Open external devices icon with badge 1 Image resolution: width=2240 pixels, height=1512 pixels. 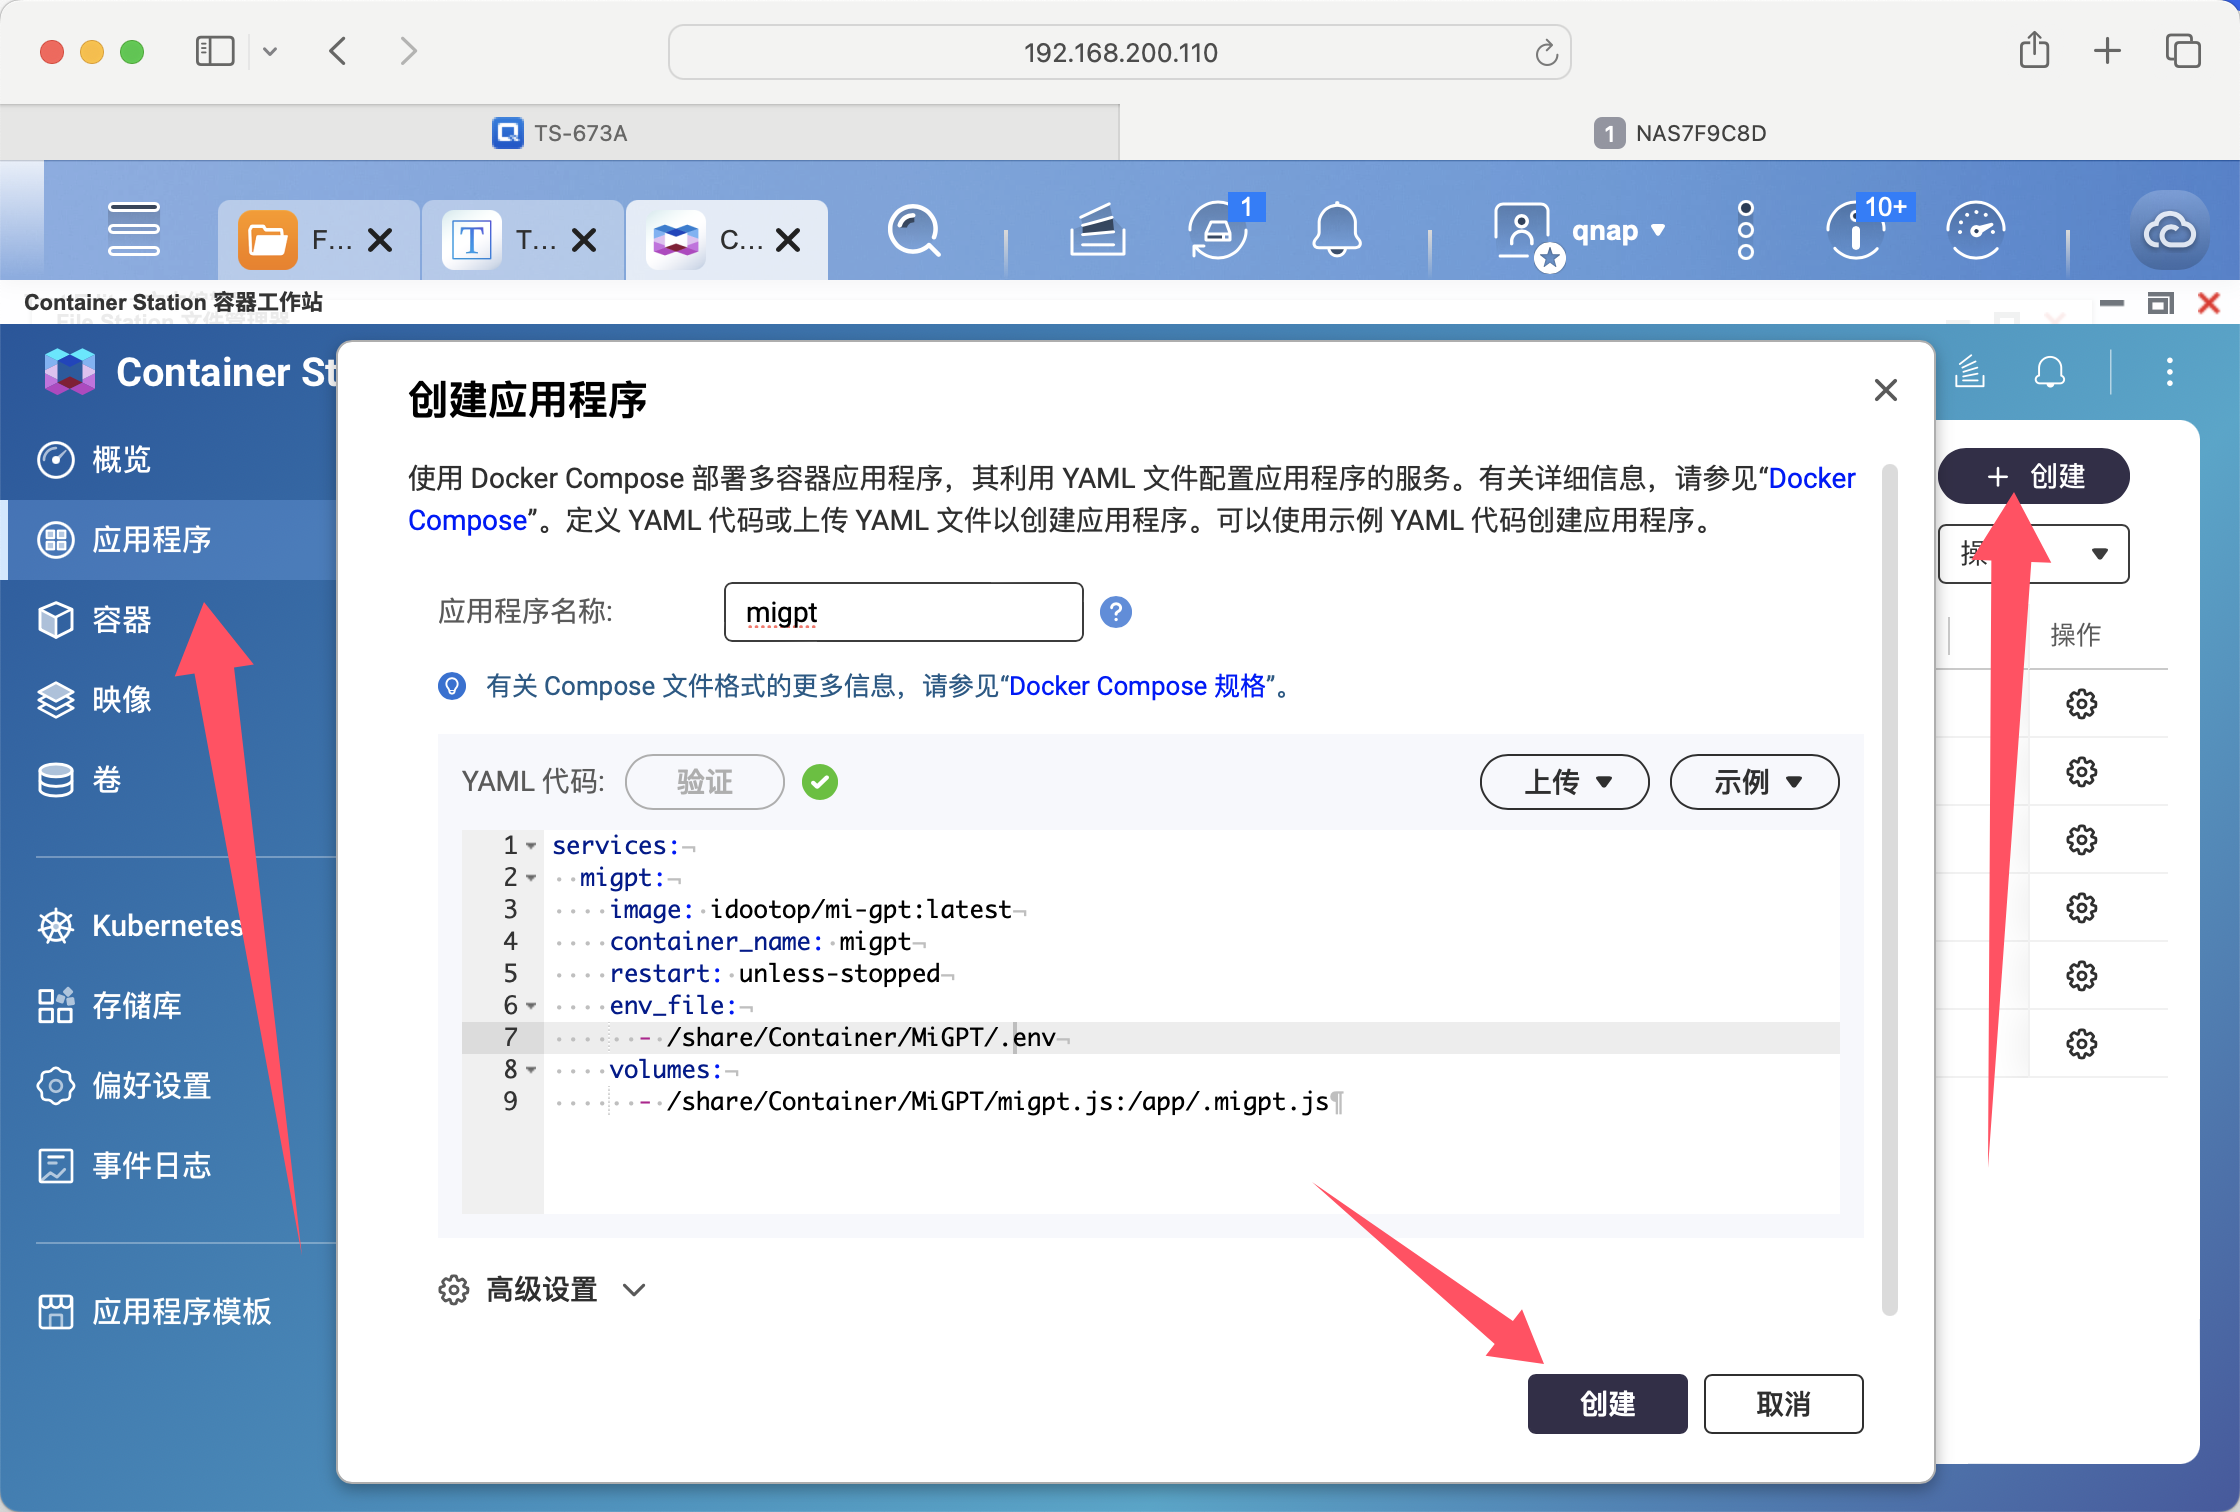(x=1218, y=230)
